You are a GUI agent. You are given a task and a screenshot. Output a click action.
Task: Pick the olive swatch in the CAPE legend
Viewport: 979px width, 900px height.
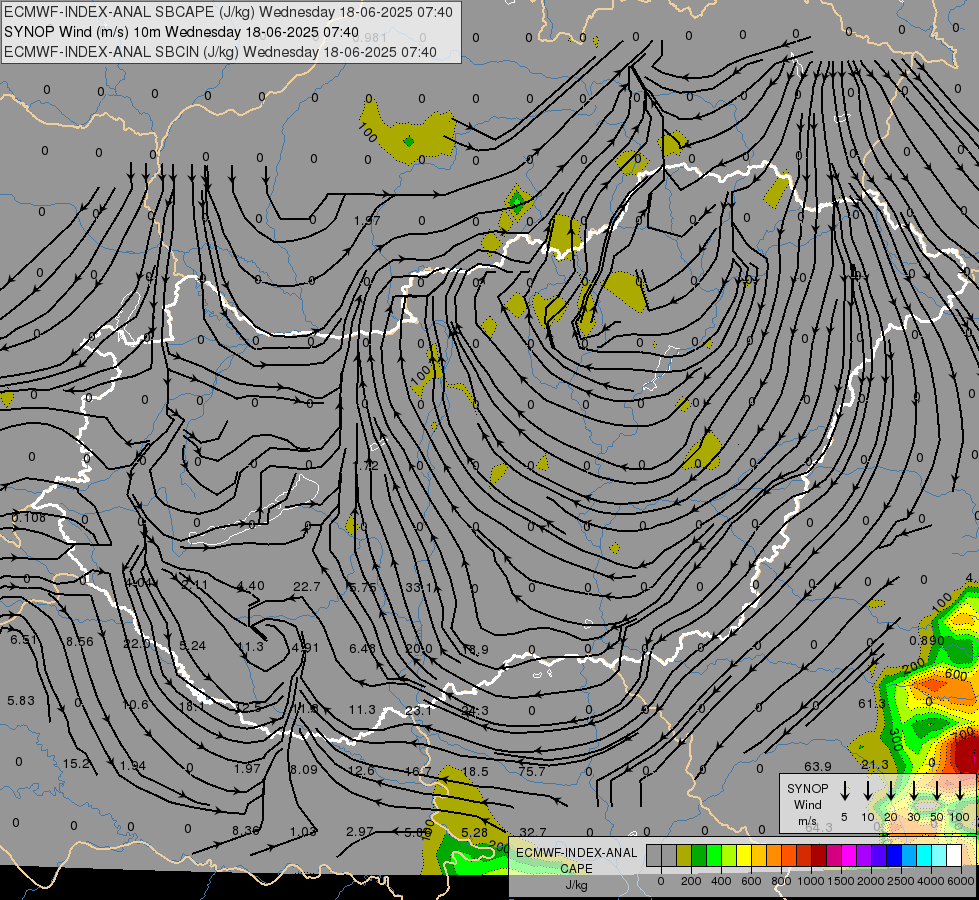pos(684,856)
